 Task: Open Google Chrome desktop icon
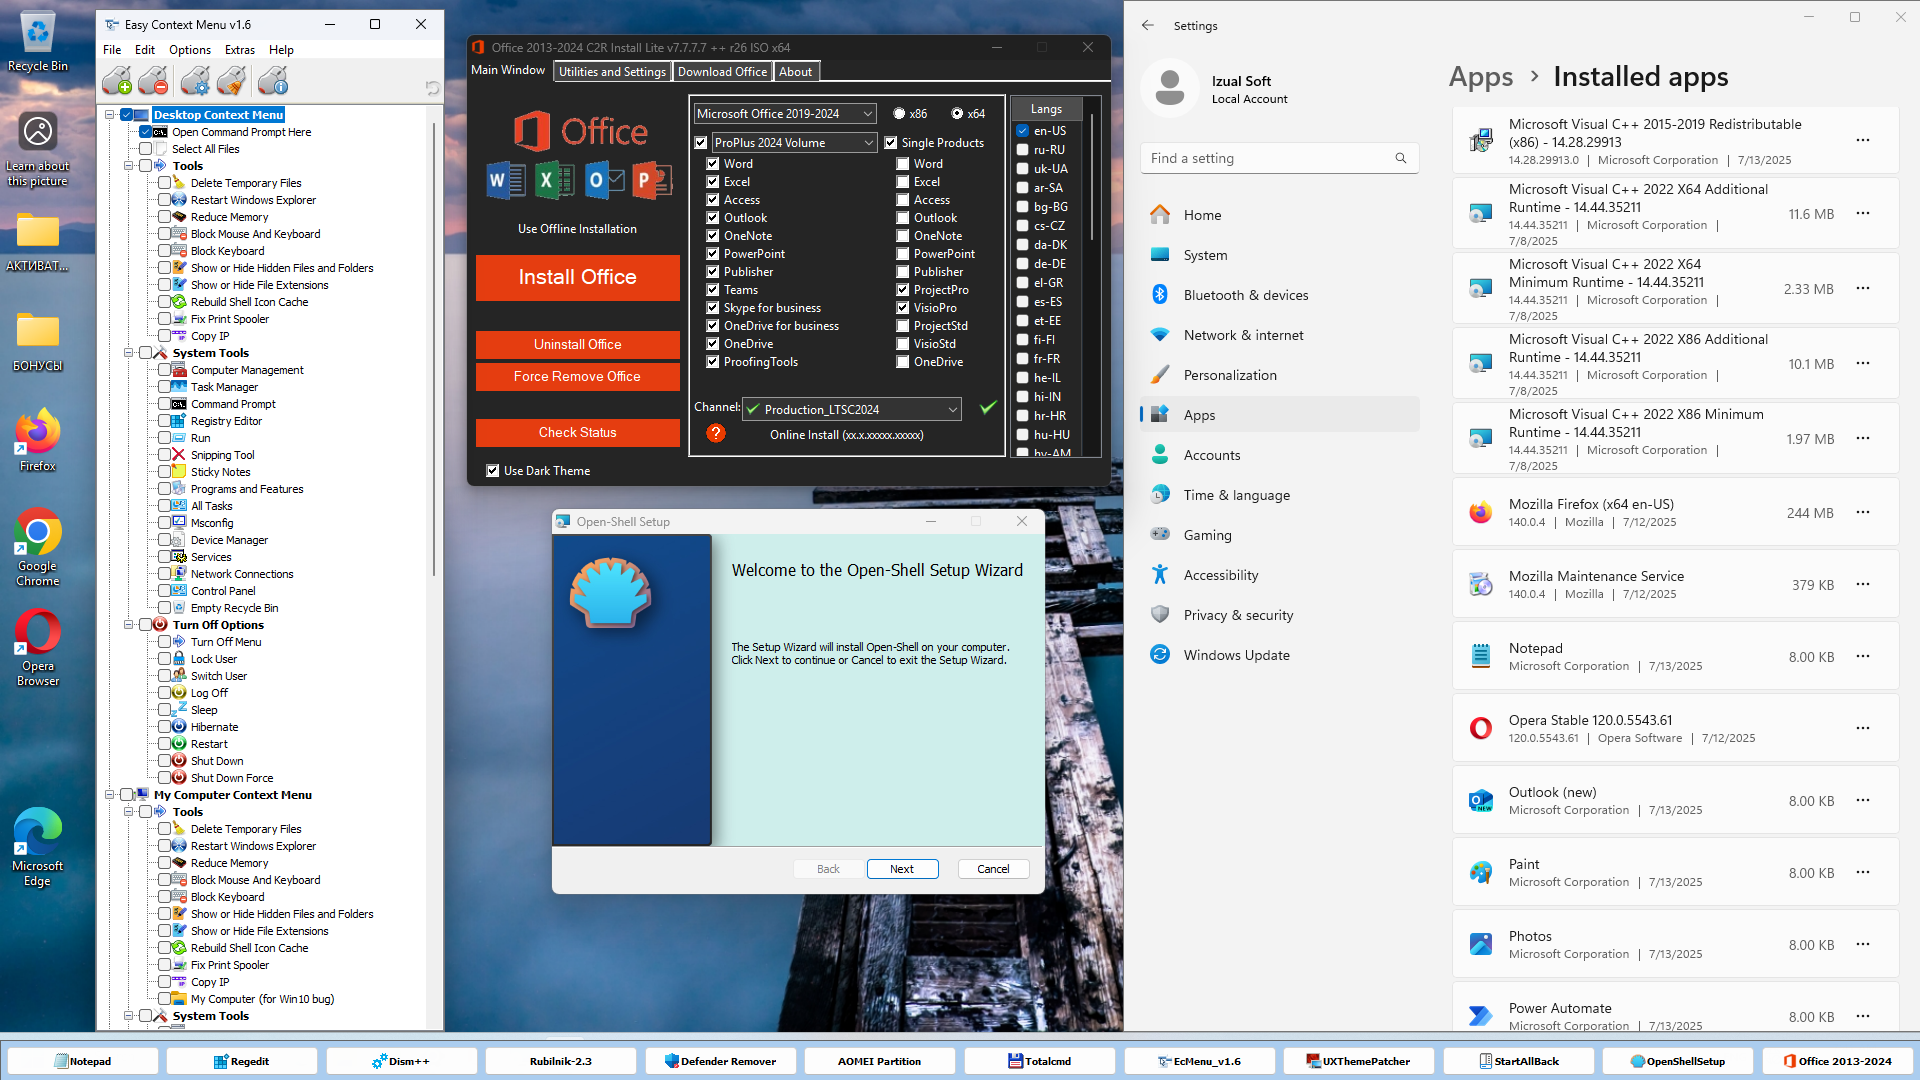(x=38, y=547)
